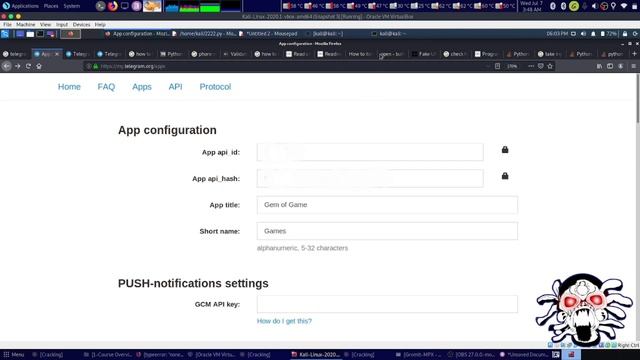Click the Kali panel power/logout icon
The height and width of the screenshot is (360, 640).
(x=635, y=34)
